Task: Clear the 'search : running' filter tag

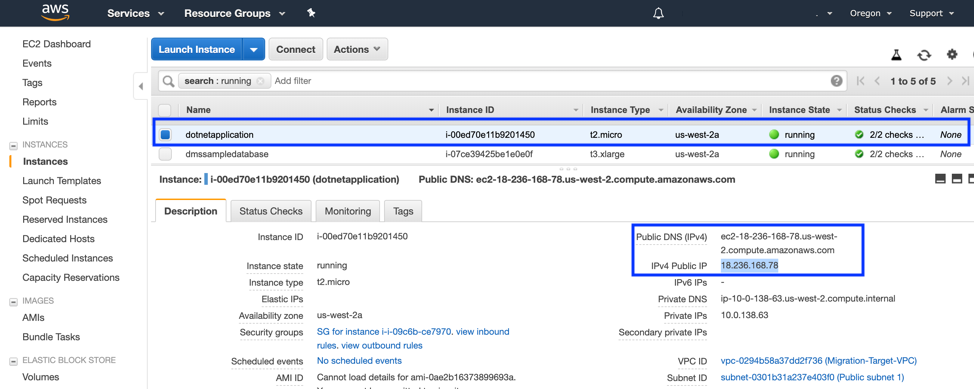Action: tap(260, 81)
